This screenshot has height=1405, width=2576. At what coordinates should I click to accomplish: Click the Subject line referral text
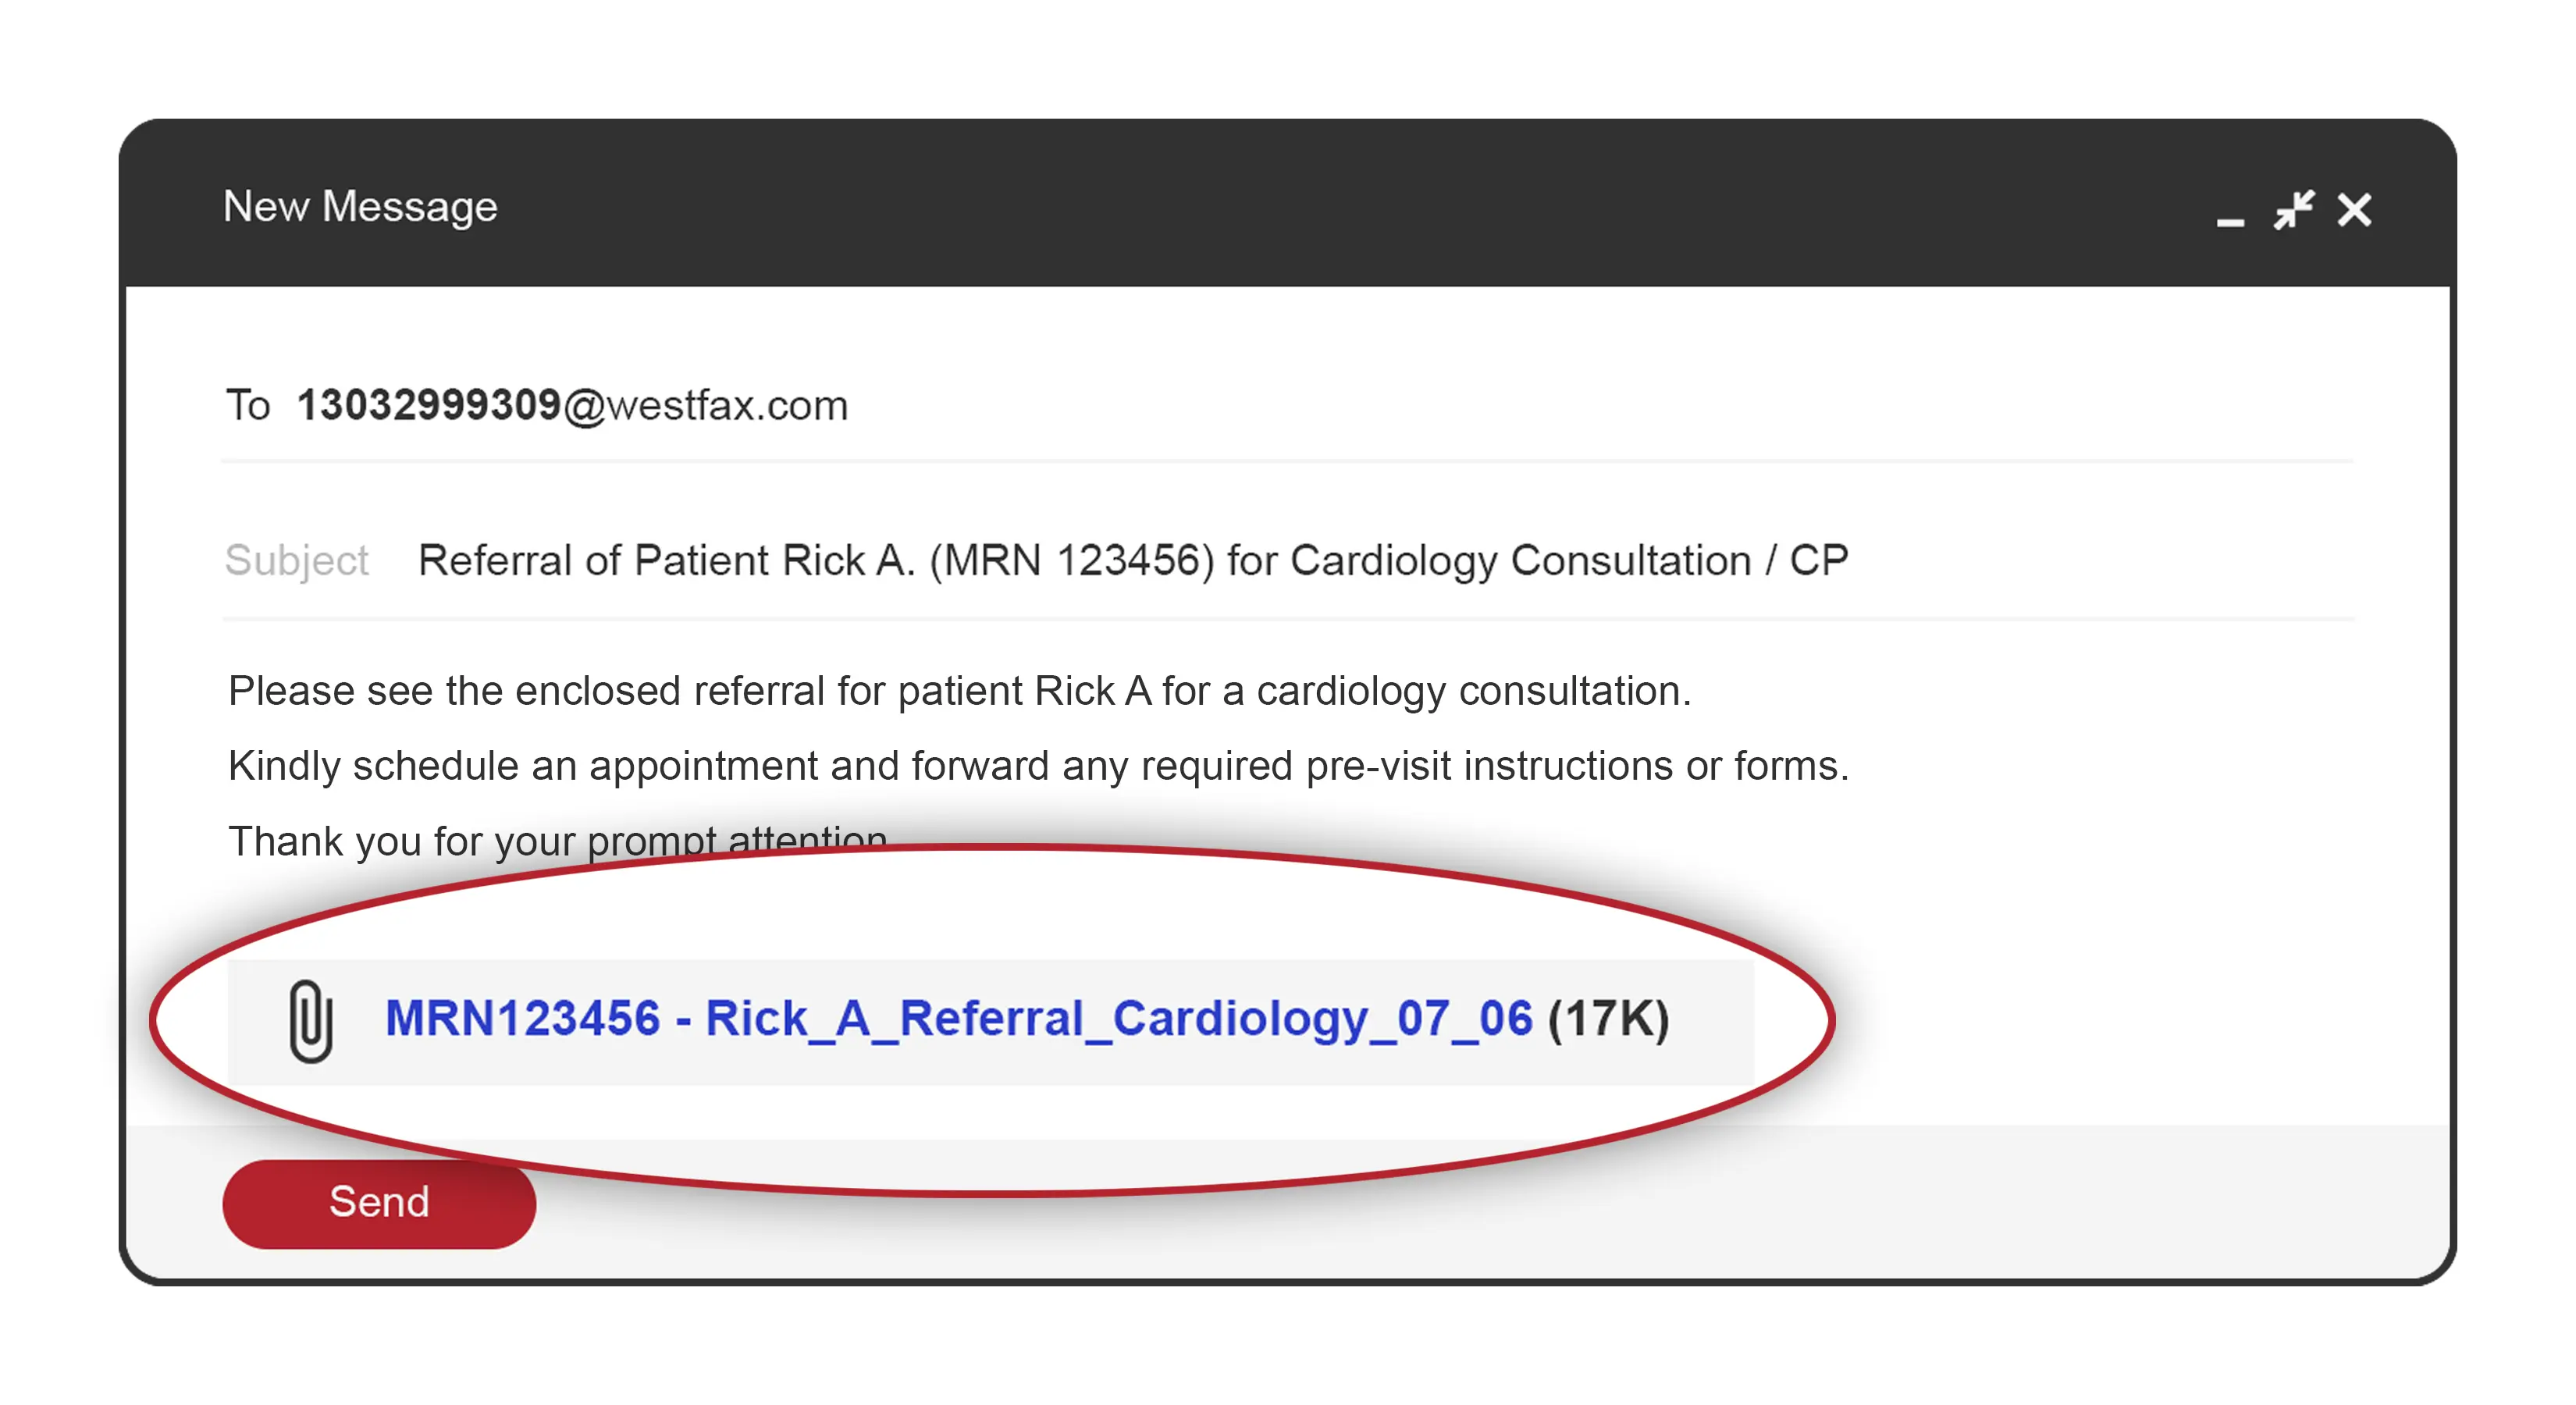pos(1132,560)
